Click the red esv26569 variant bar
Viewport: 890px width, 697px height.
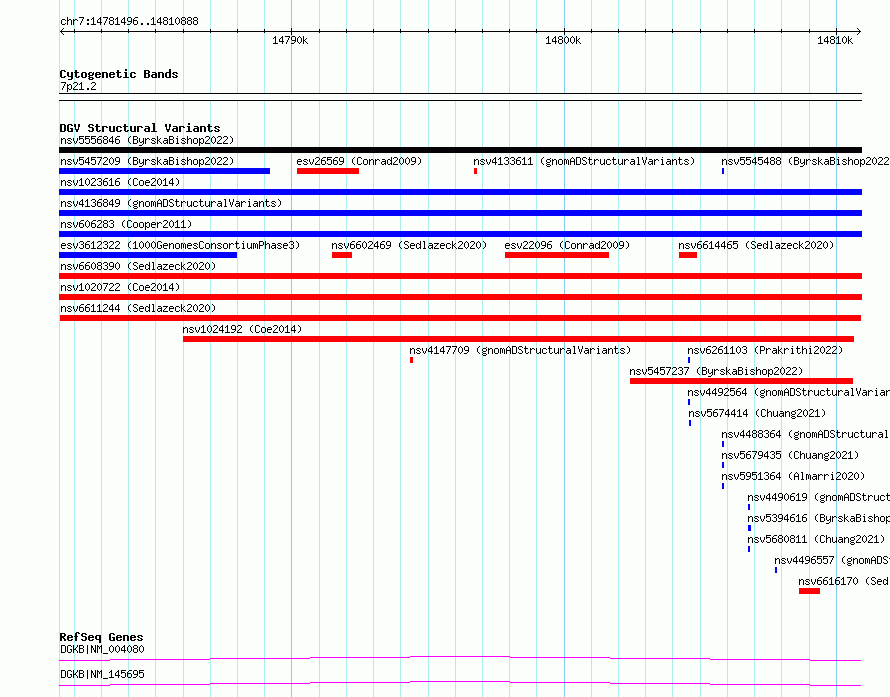point(328,171)
